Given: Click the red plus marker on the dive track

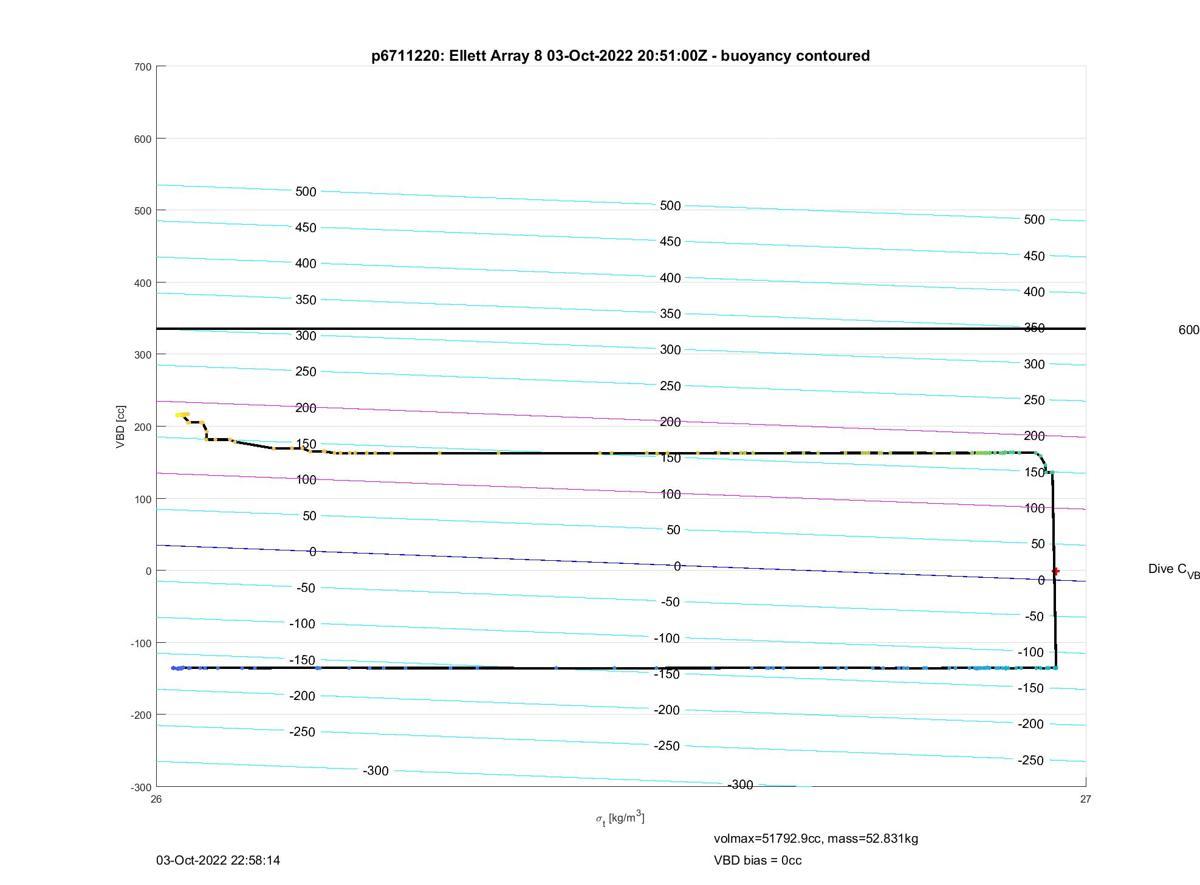Looking at the screenshot, I should coord(1055,571).
